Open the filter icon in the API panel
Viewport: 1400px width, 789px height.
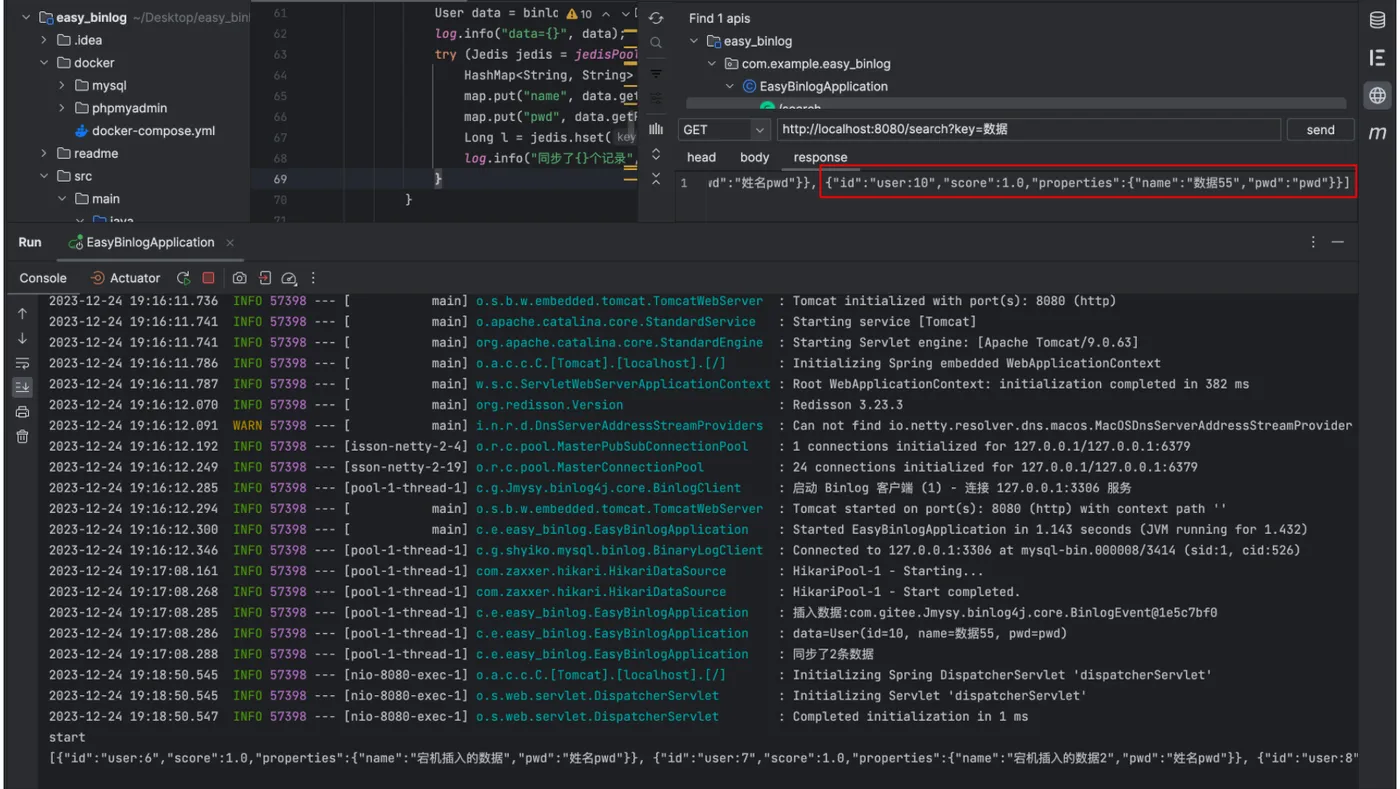pos(656,74)
